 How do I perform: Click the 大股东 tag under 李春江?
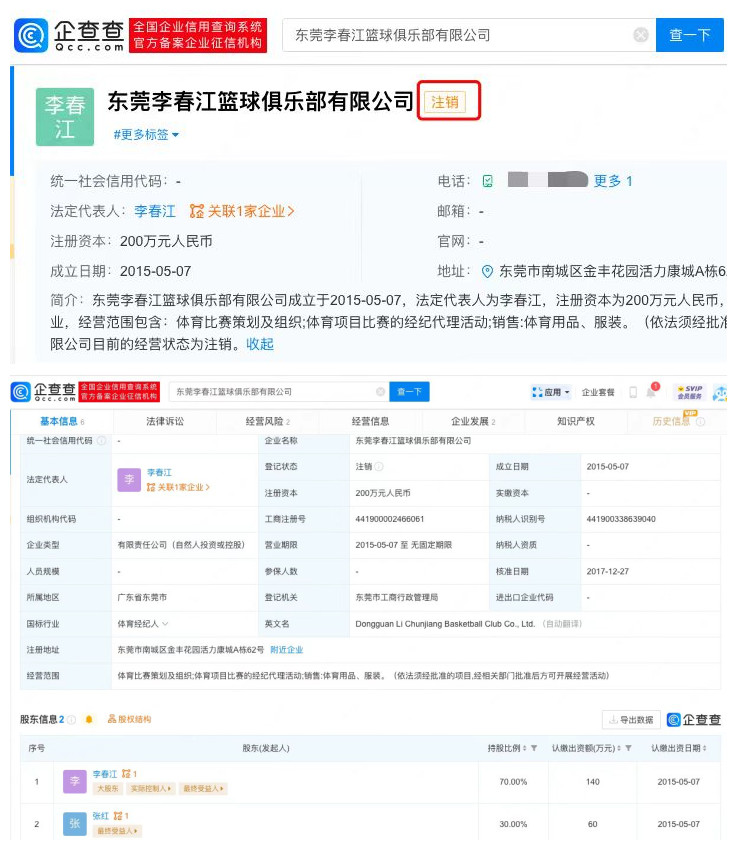click(x=108, y=789)
